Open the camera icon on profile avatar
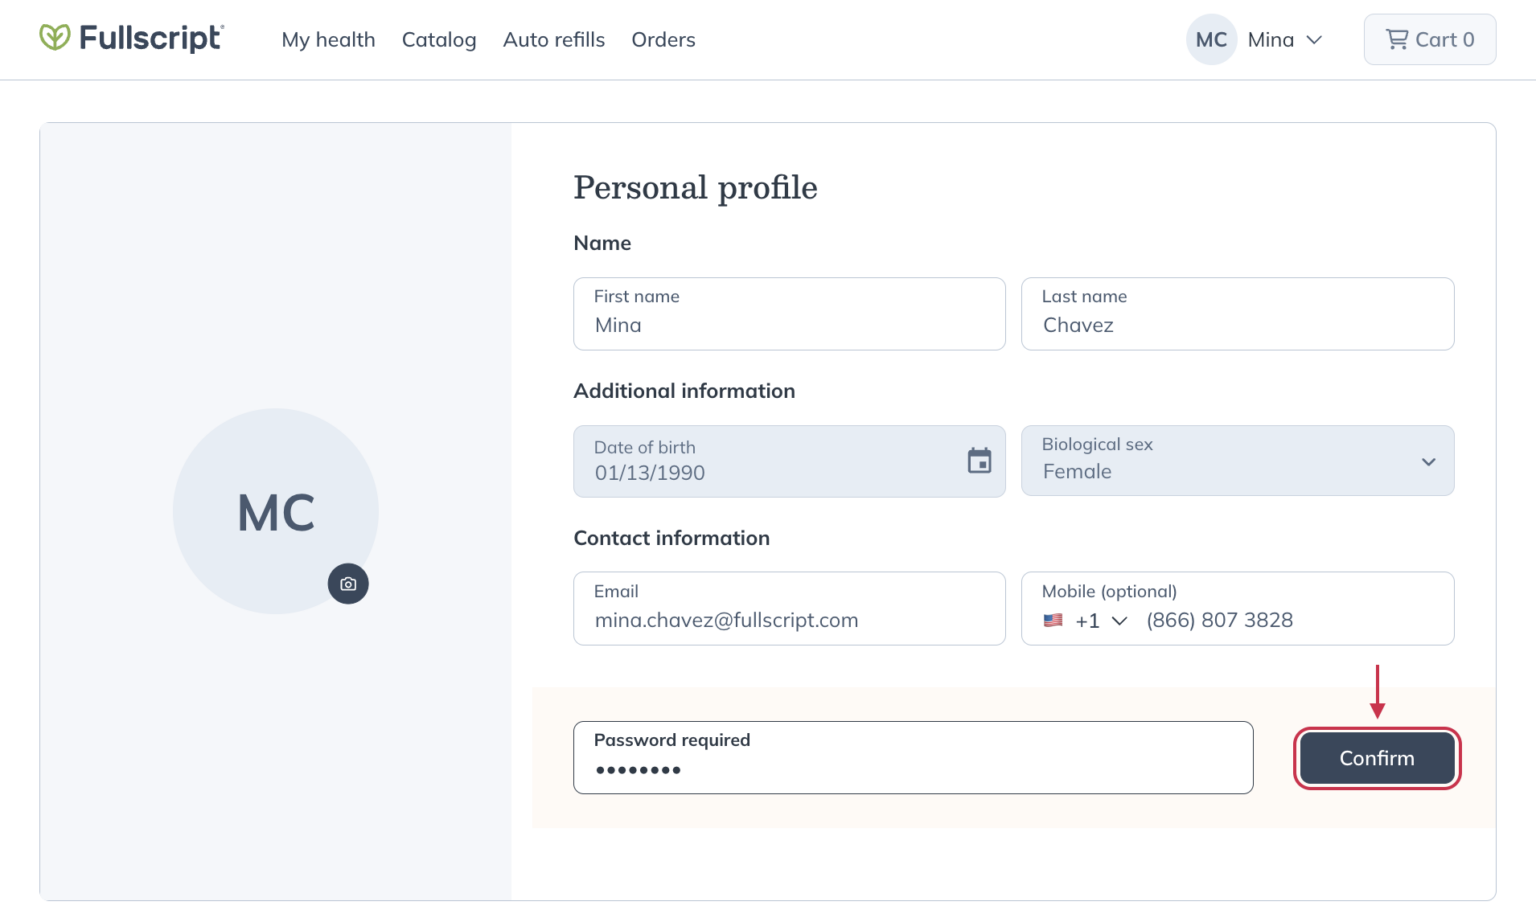This screenshot has width=1536, height=918. coord(348,583)
